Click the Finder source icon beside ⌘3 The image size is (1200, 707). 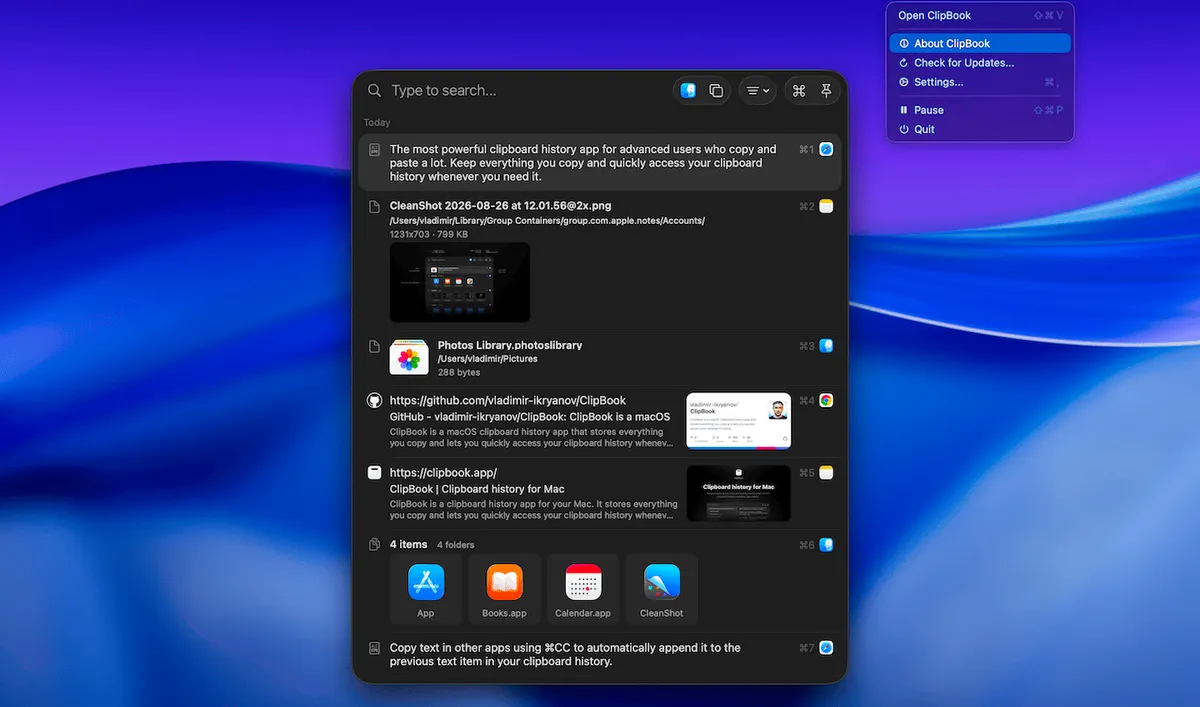tap(826, 346)
